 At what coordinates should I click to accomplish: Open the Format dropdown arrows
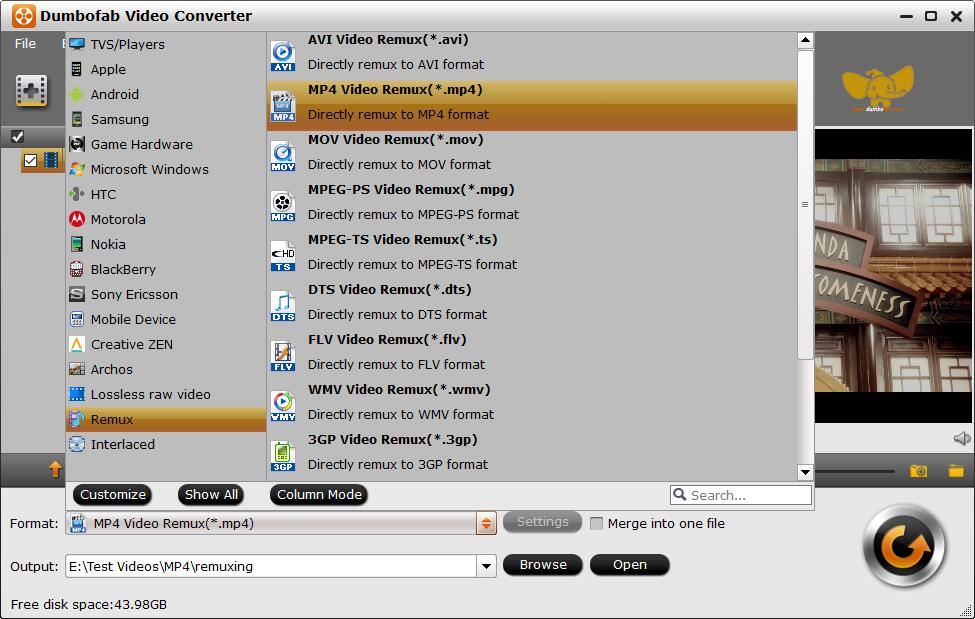point(486,523)
